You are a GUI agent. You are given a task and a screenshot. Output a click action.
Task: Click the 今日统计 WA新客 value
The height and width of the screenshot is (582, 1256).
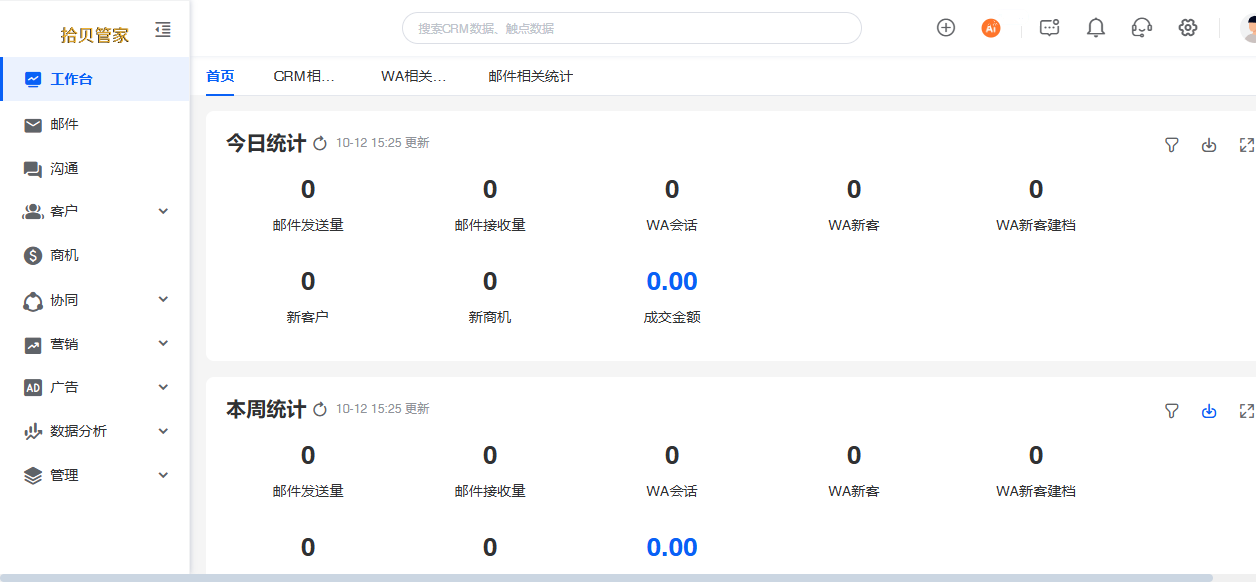tap(854, 189)
